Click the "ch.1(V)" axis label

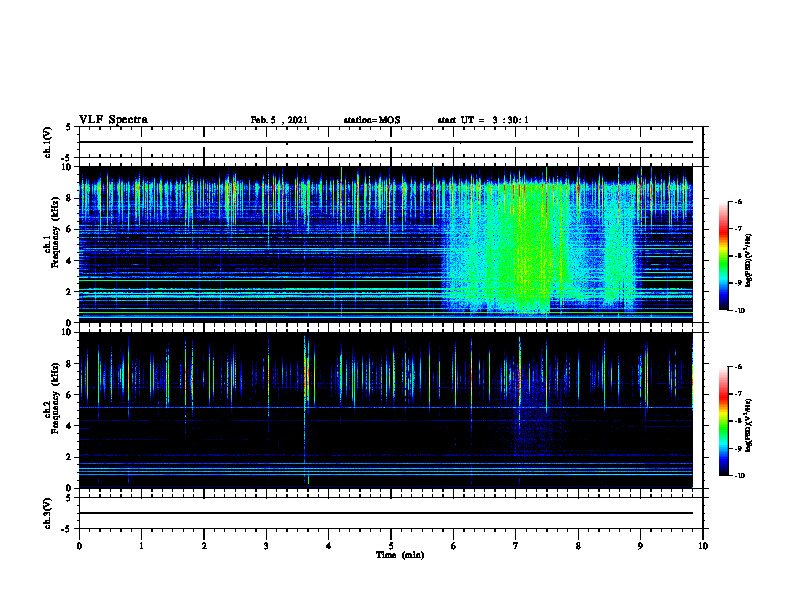pyautogui.click(x=48, y=142)
